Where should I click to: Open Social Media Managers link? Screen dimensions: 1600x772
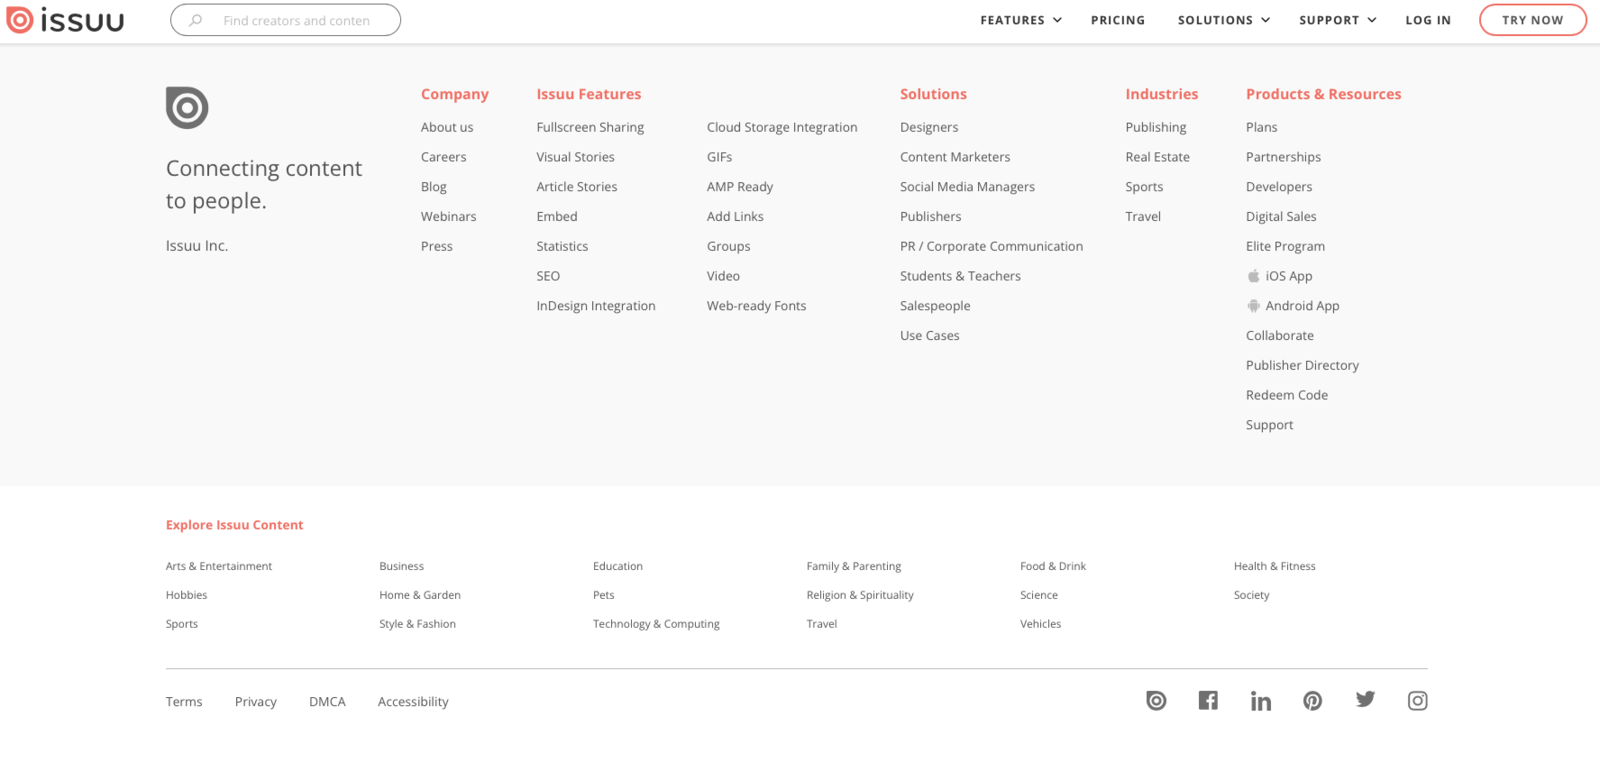968,187
